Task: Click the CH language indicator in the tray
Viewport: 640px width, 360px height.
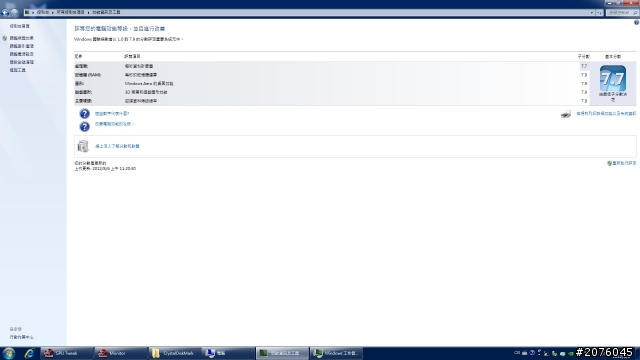Action: tap(517, 353)
